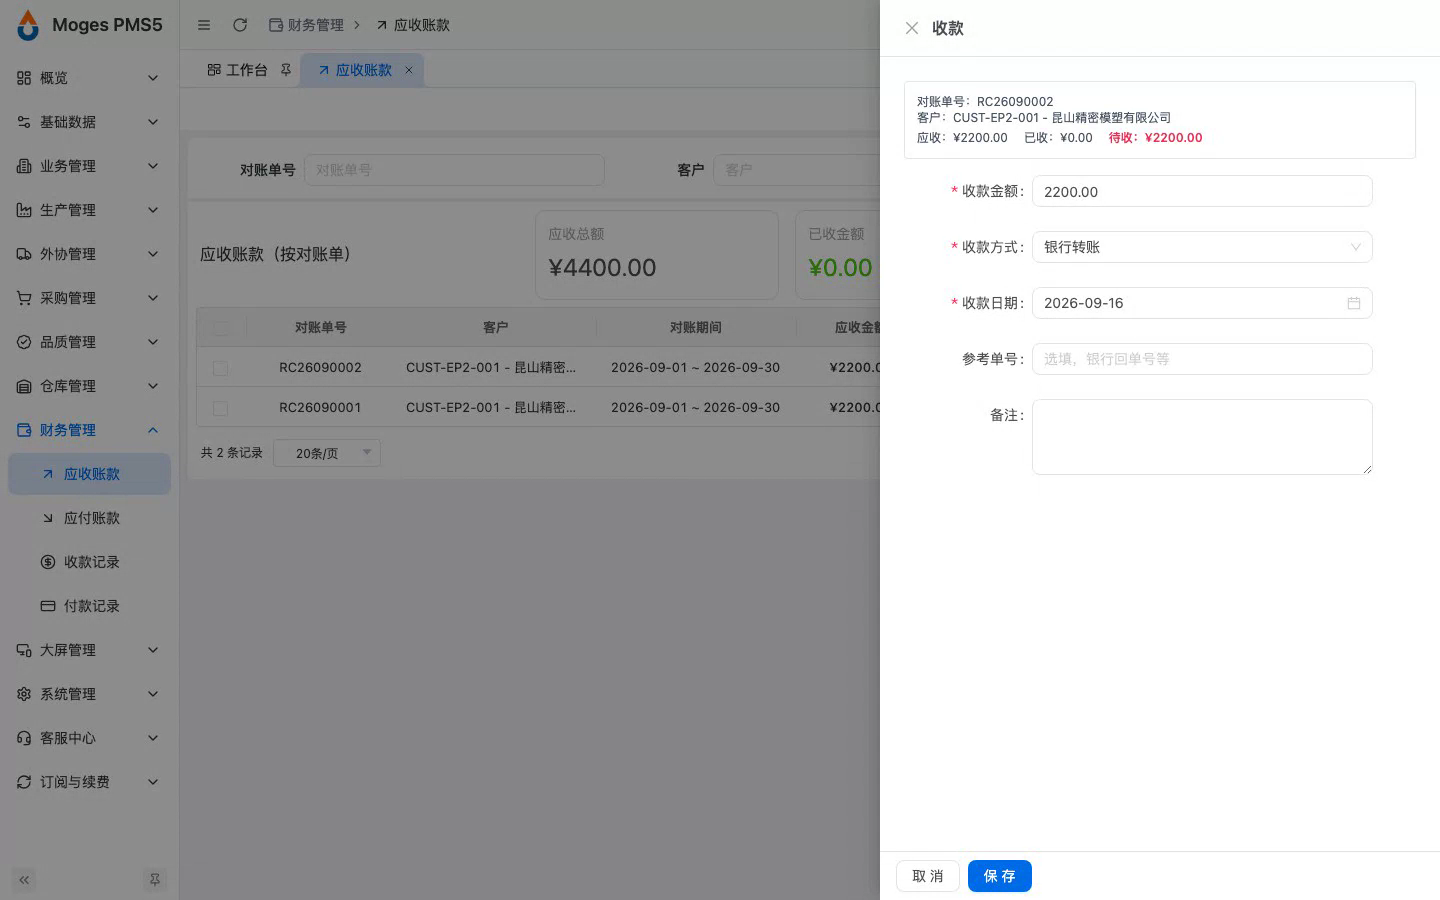The image size is (1440, 900).
Task: Click the calendar icon in 收款日期 field
Action: pyautogui.click(x=1354, y=303)
